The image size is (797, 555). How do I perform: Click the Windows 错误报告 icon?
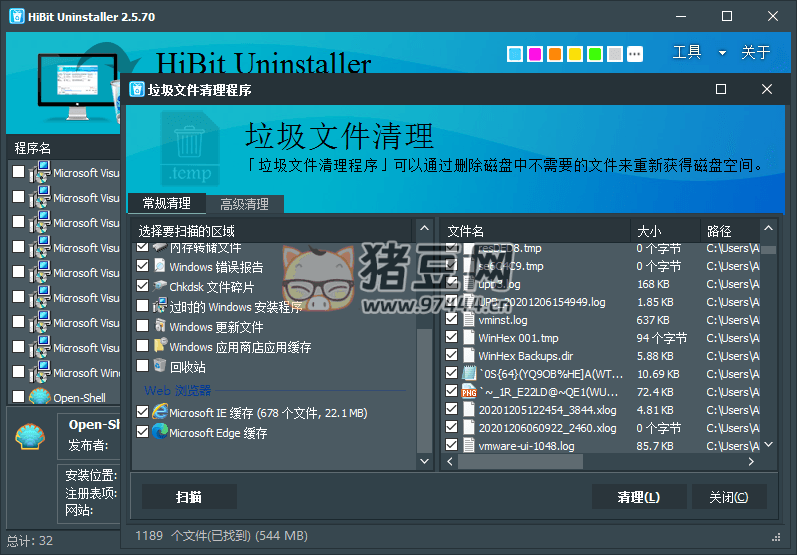(x=159, y=267)
